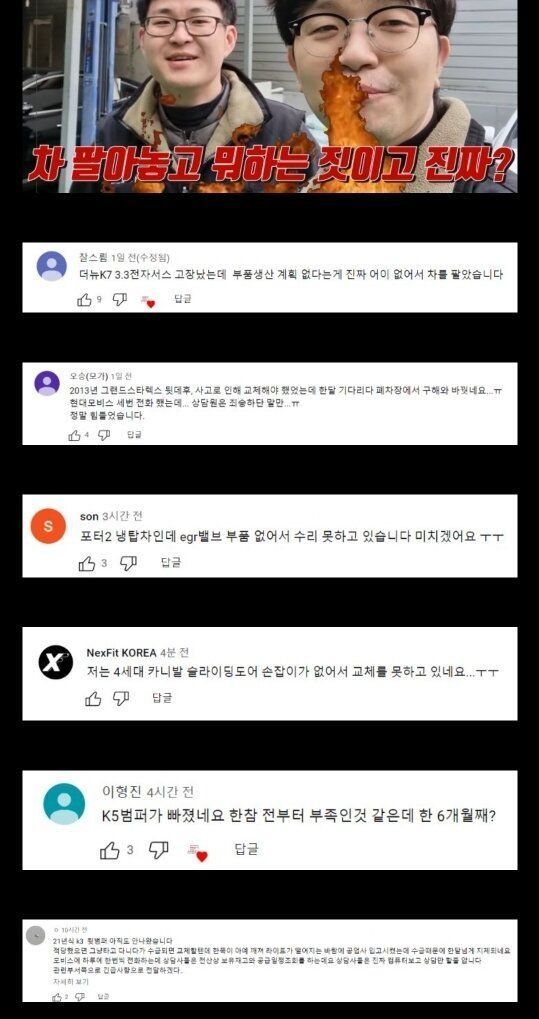Dislike NexFit KOREA's comment
The image size is (539, 1019).
(x=121, y=699)
